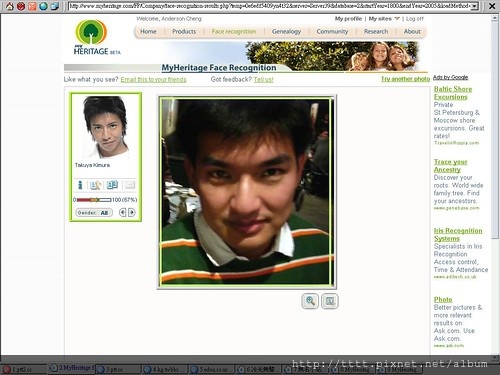Click the address bar URL field
Screen dimensions: 500x375
(270, 6)
